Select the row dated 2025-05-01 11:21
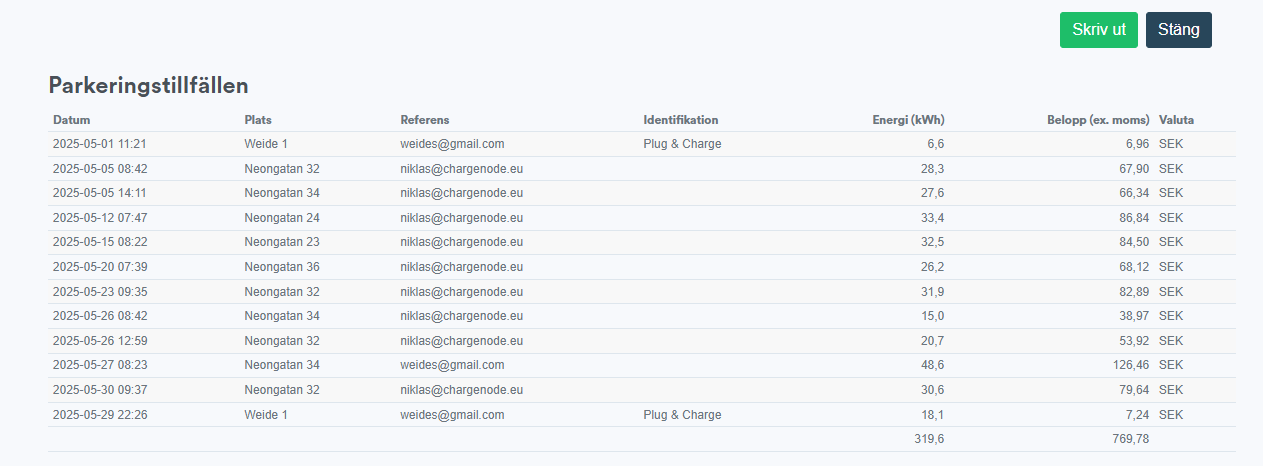Screen dimensions: 1263x466 pos(641,144)
